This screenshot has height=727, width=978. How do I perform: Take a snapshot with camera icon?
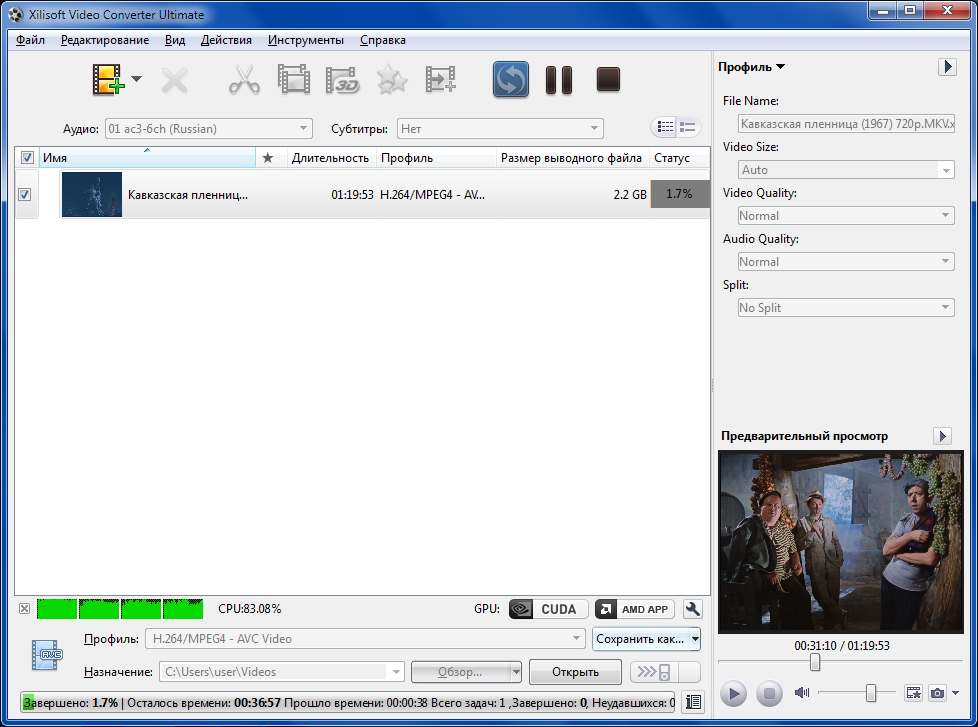[x=937, y=693]
